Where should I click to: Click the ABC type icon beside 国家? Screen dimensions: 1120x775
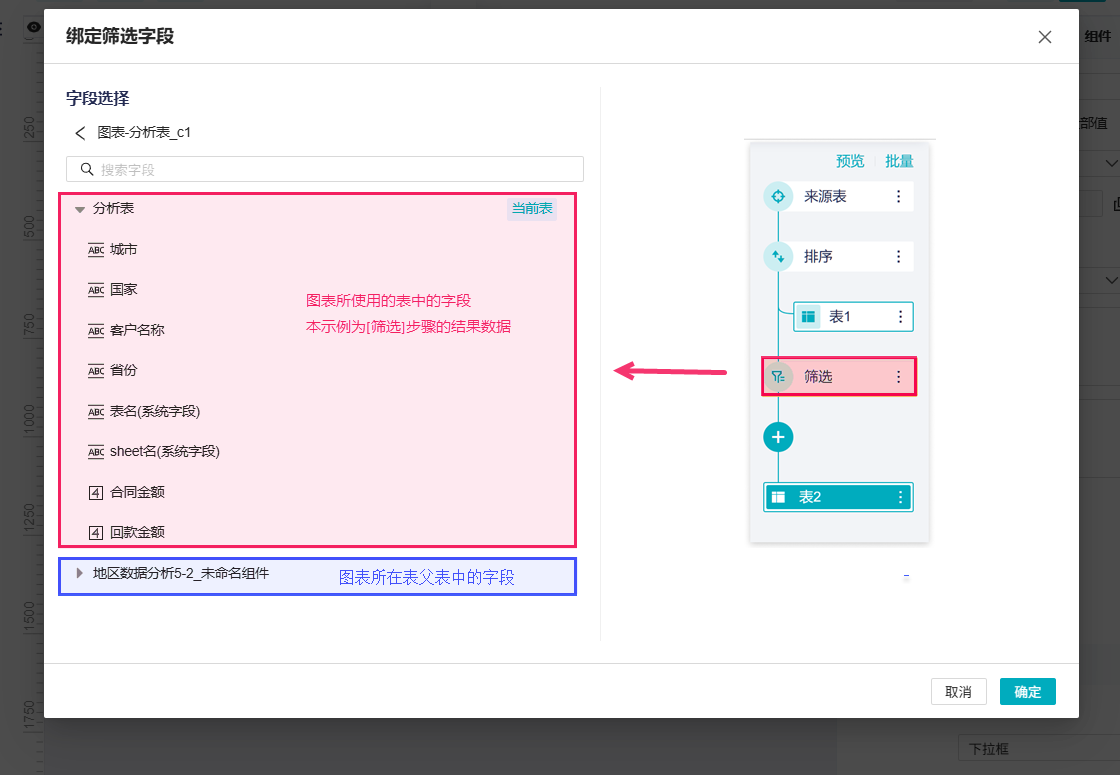96,290
